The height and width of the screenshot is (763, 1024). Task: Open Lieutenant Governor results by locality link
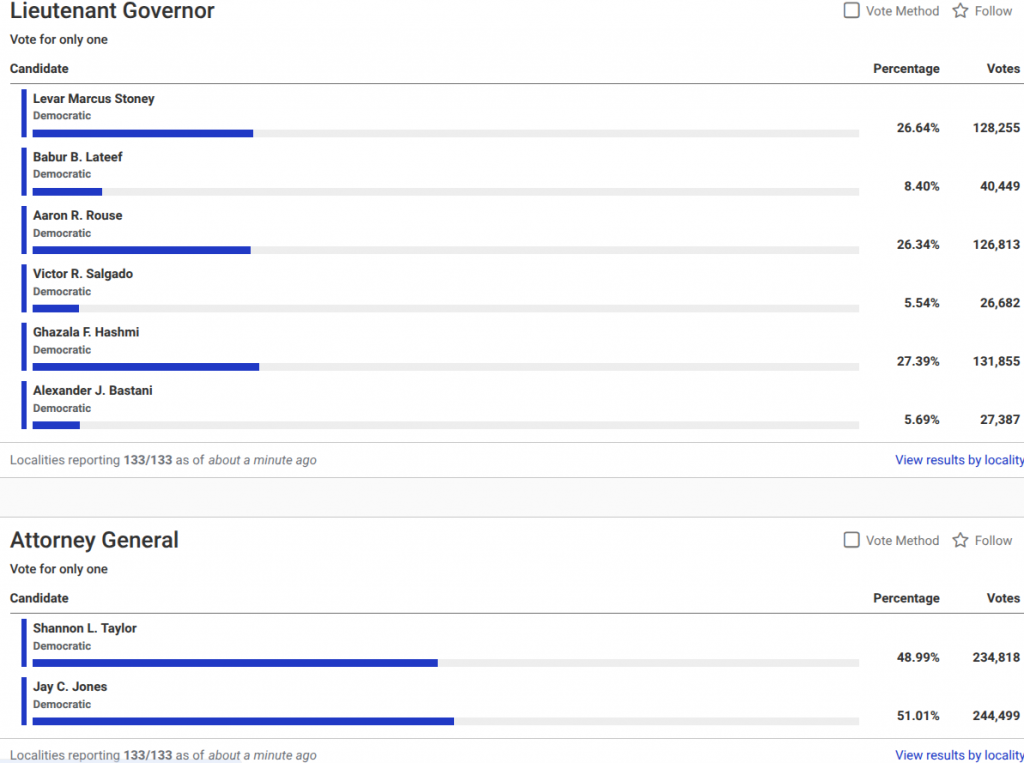959,460
